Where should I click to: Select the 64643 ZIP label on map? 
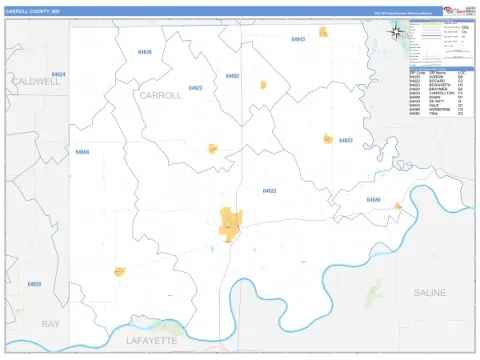point(298,39)
